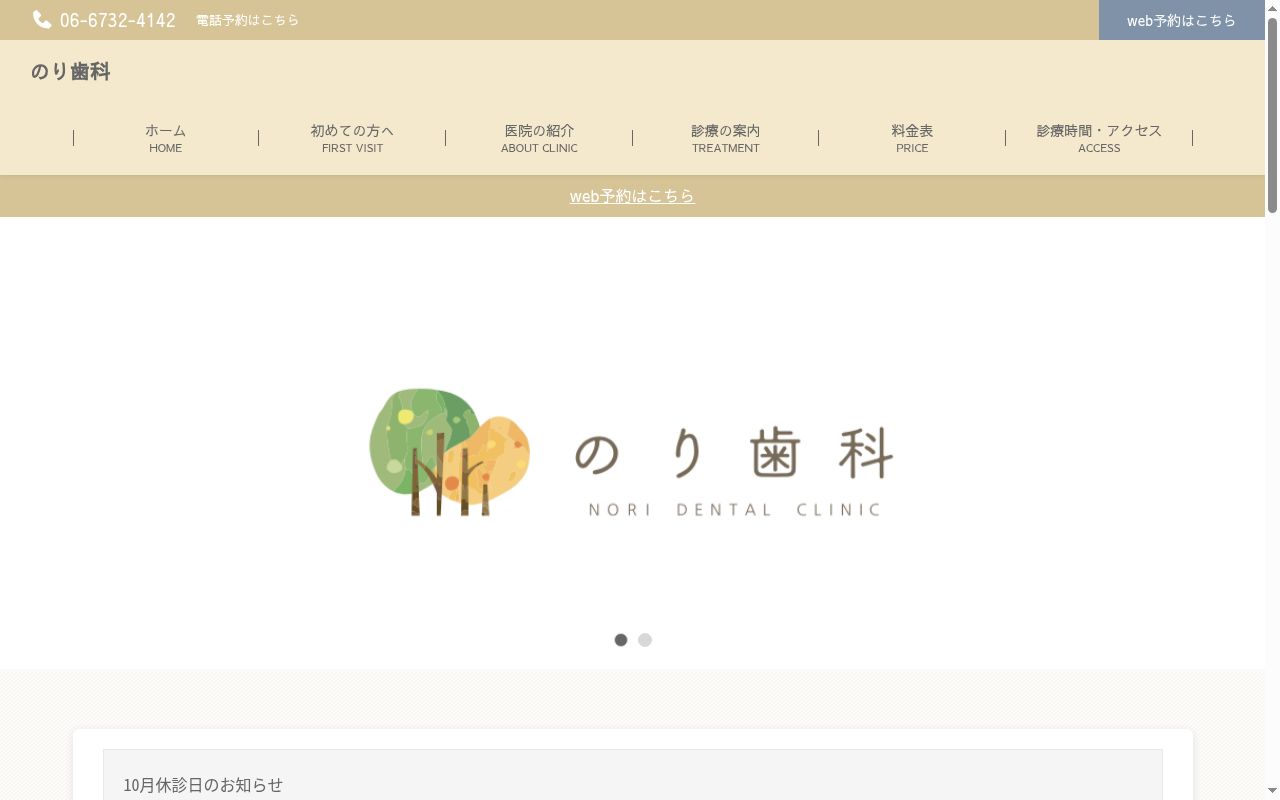This screenshot has width=1280, height=800.
Task: Open 診療時間・アクセス ACCESS page
Action: 1099,138
